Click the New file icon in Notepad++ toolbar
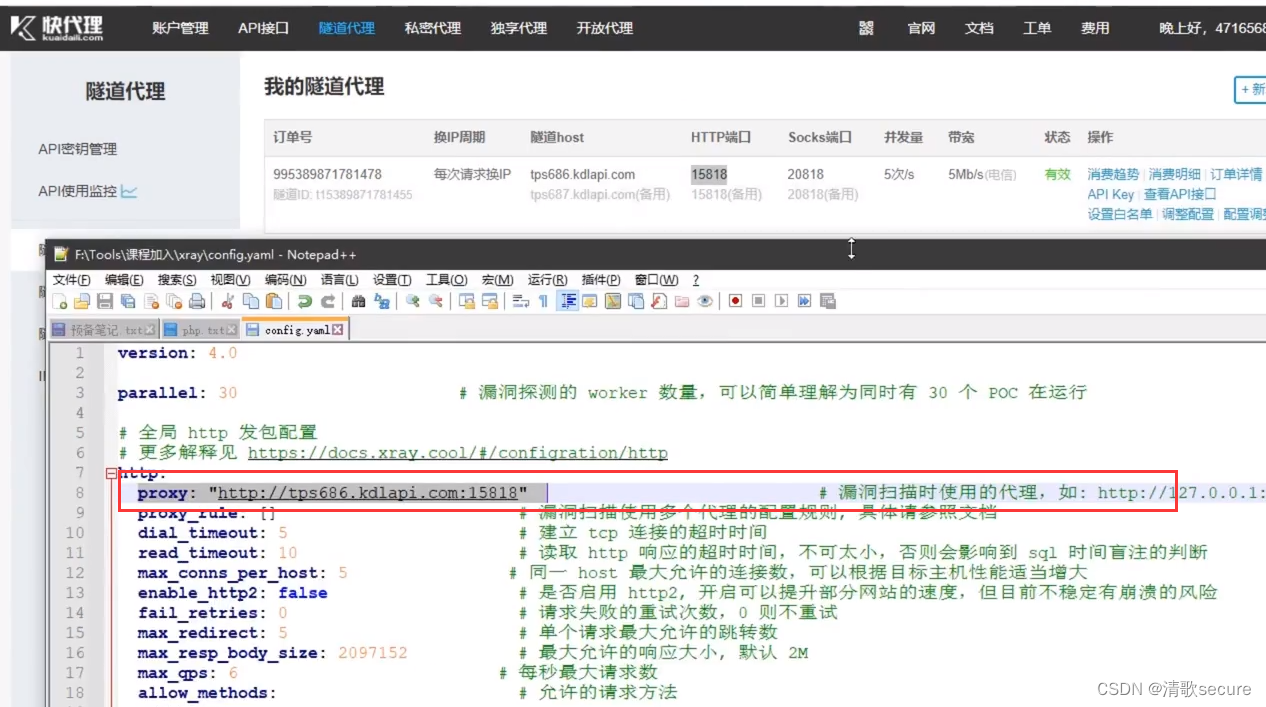The height and width of the screenshot is (707, 1266). click(x=59, y=301)
